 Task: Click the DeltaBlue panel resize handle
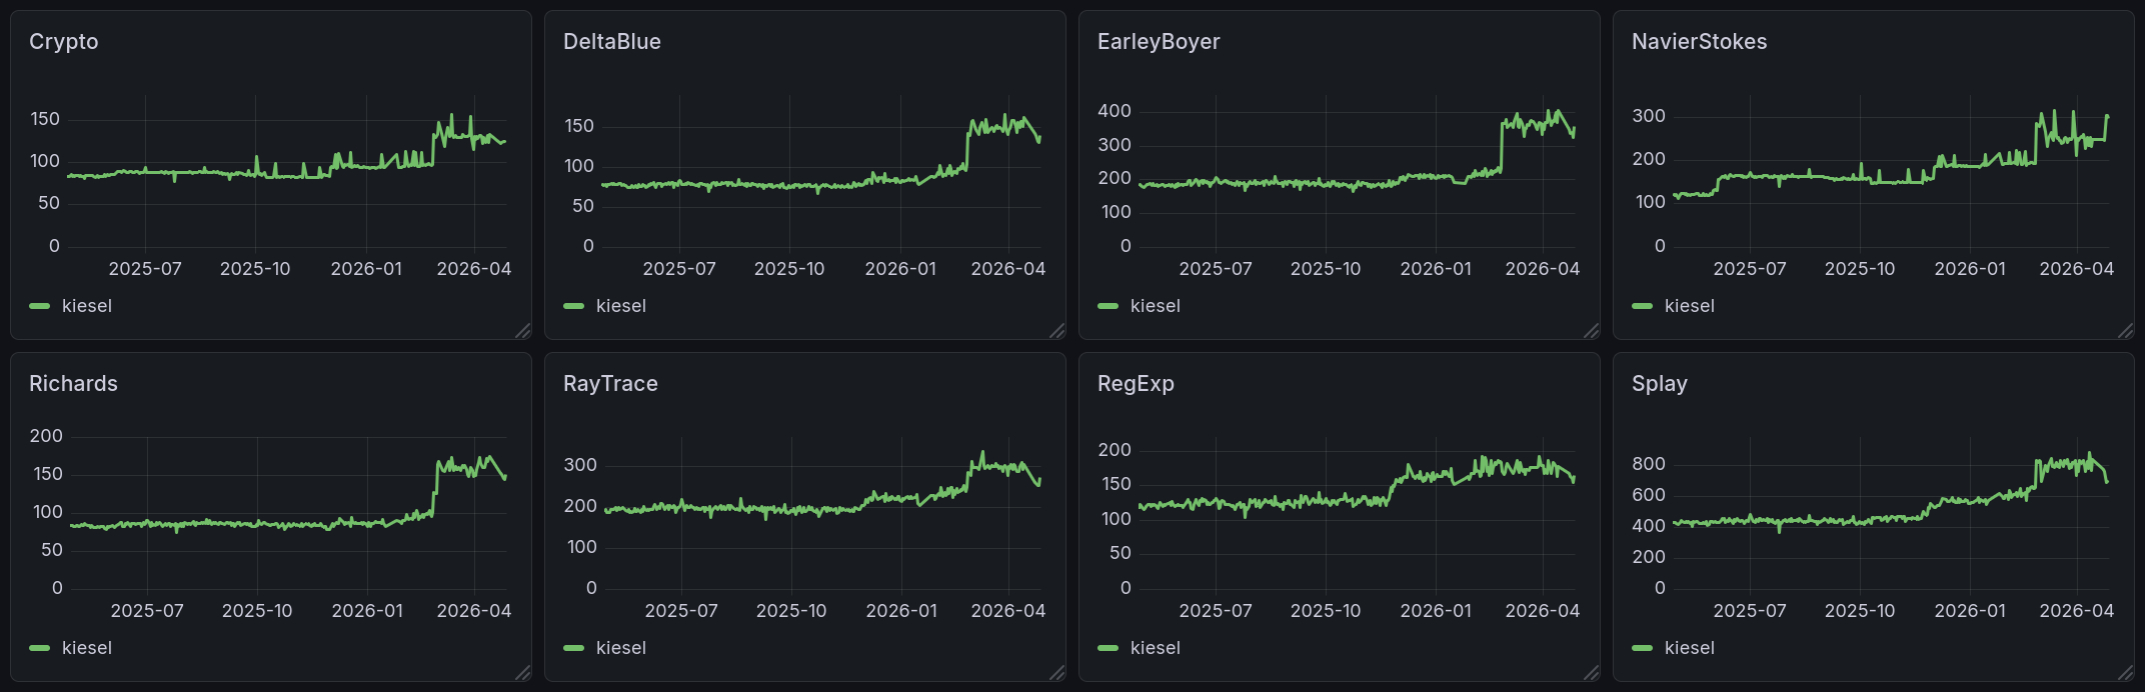[1057, 331]
